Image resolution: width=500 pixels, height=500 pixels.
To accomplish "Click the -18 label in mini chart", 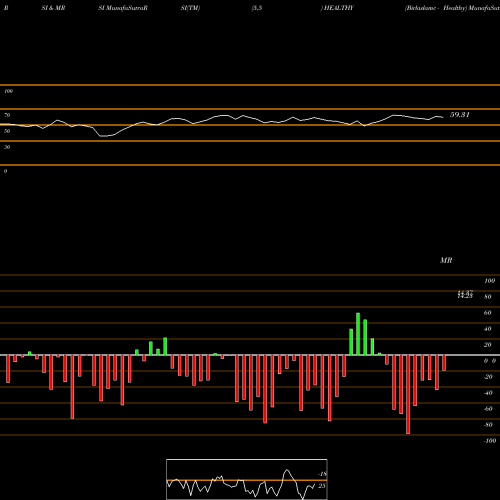I will [322, 474].
